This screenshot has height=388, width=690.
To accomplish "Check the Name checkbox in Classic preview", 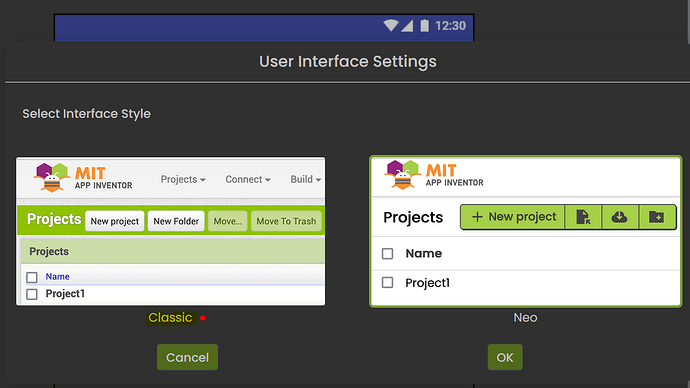I will tap(32, 277).
